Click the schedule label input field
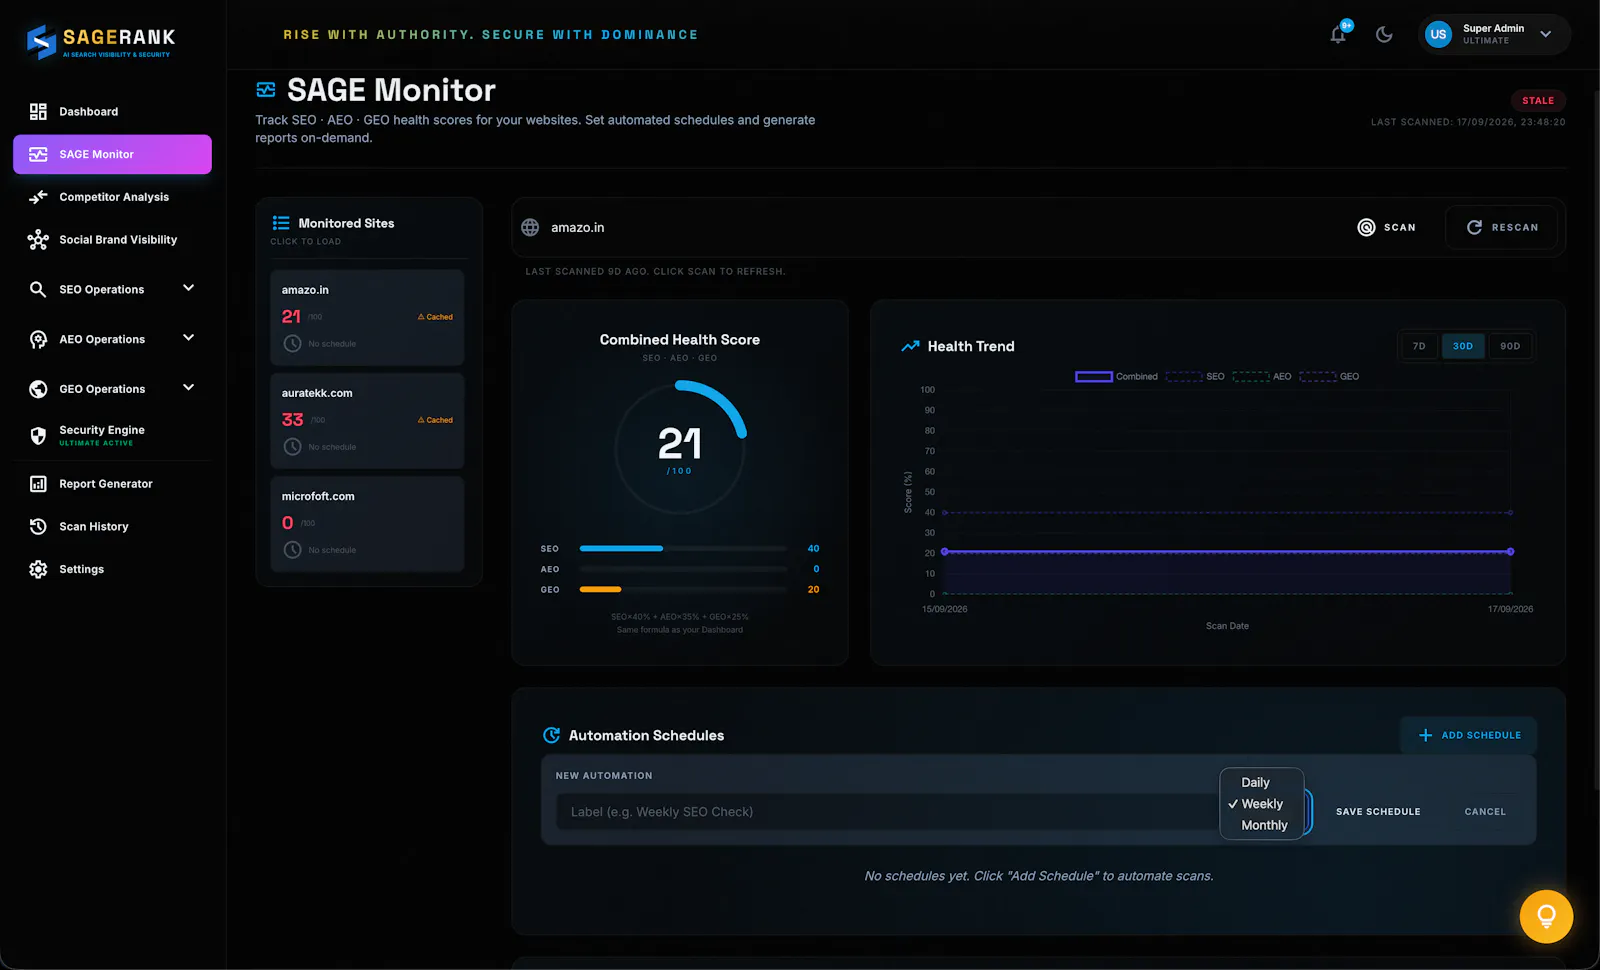Screen dimensions: 1600x970 886,812
